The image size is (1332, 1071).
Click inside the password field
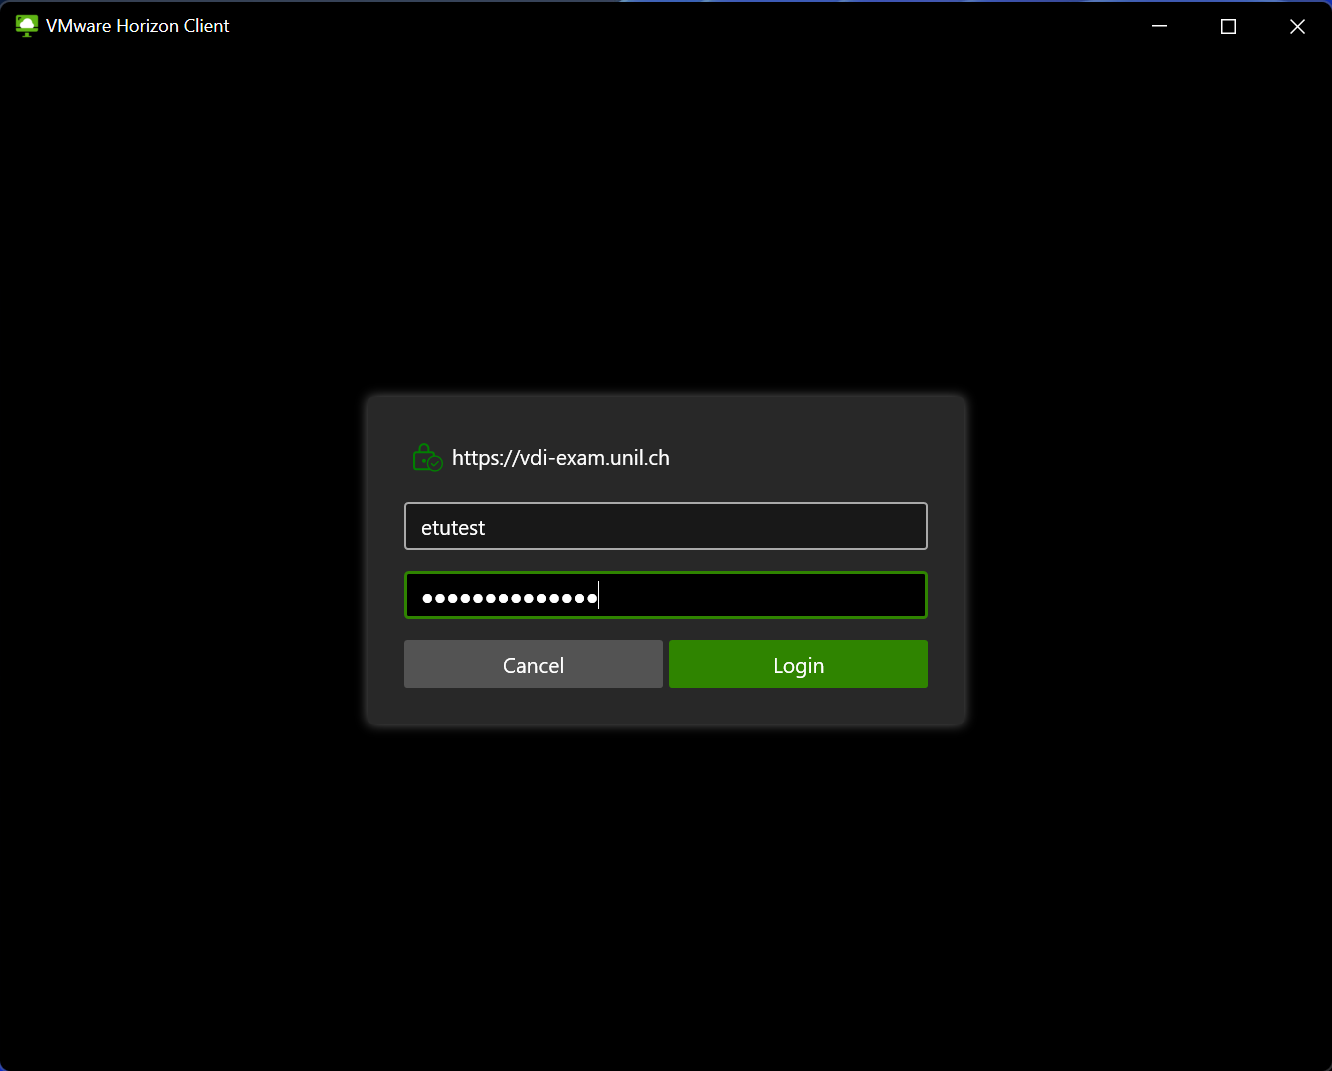760,596
